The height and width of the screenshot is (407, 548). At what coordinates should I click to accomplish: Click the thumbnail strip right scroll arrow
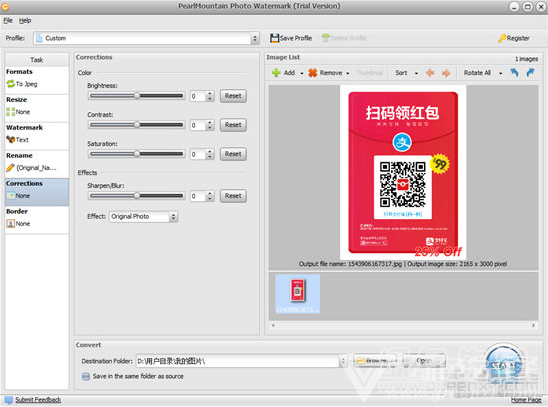(x=533, y=325)
